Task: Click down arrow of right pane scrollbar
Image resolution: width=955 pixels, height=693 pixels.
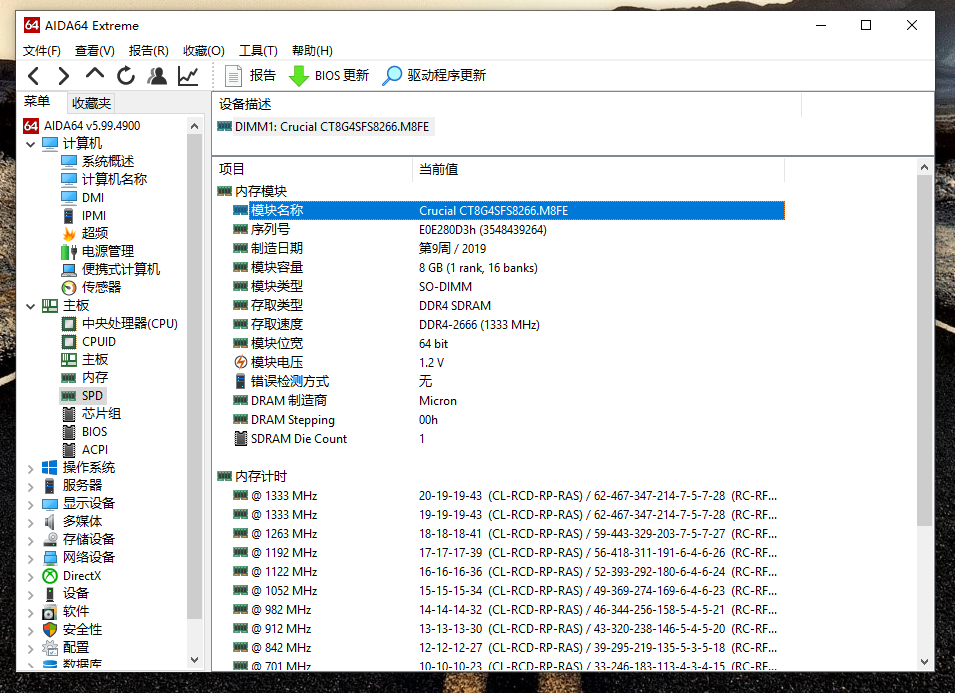Action: [925, 662]
